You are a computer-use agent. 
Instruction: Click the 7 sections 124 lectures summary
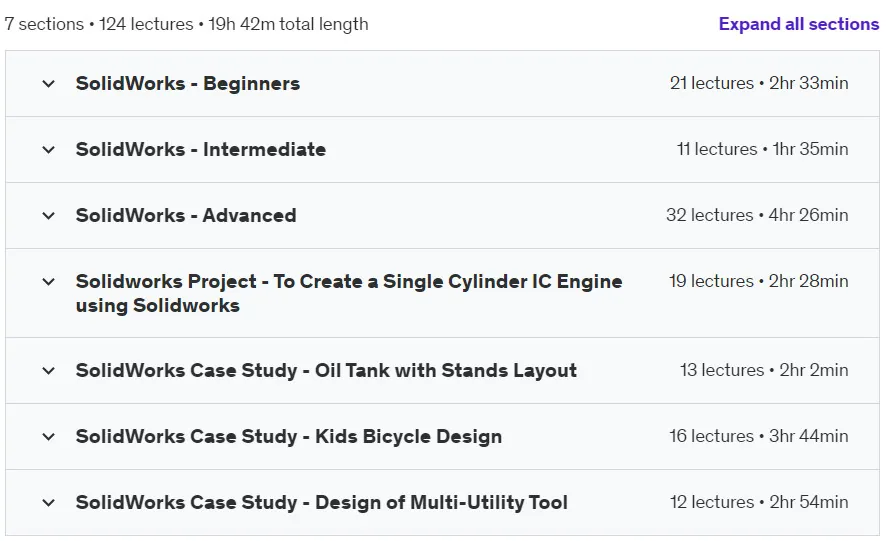[x=186, y=24]
